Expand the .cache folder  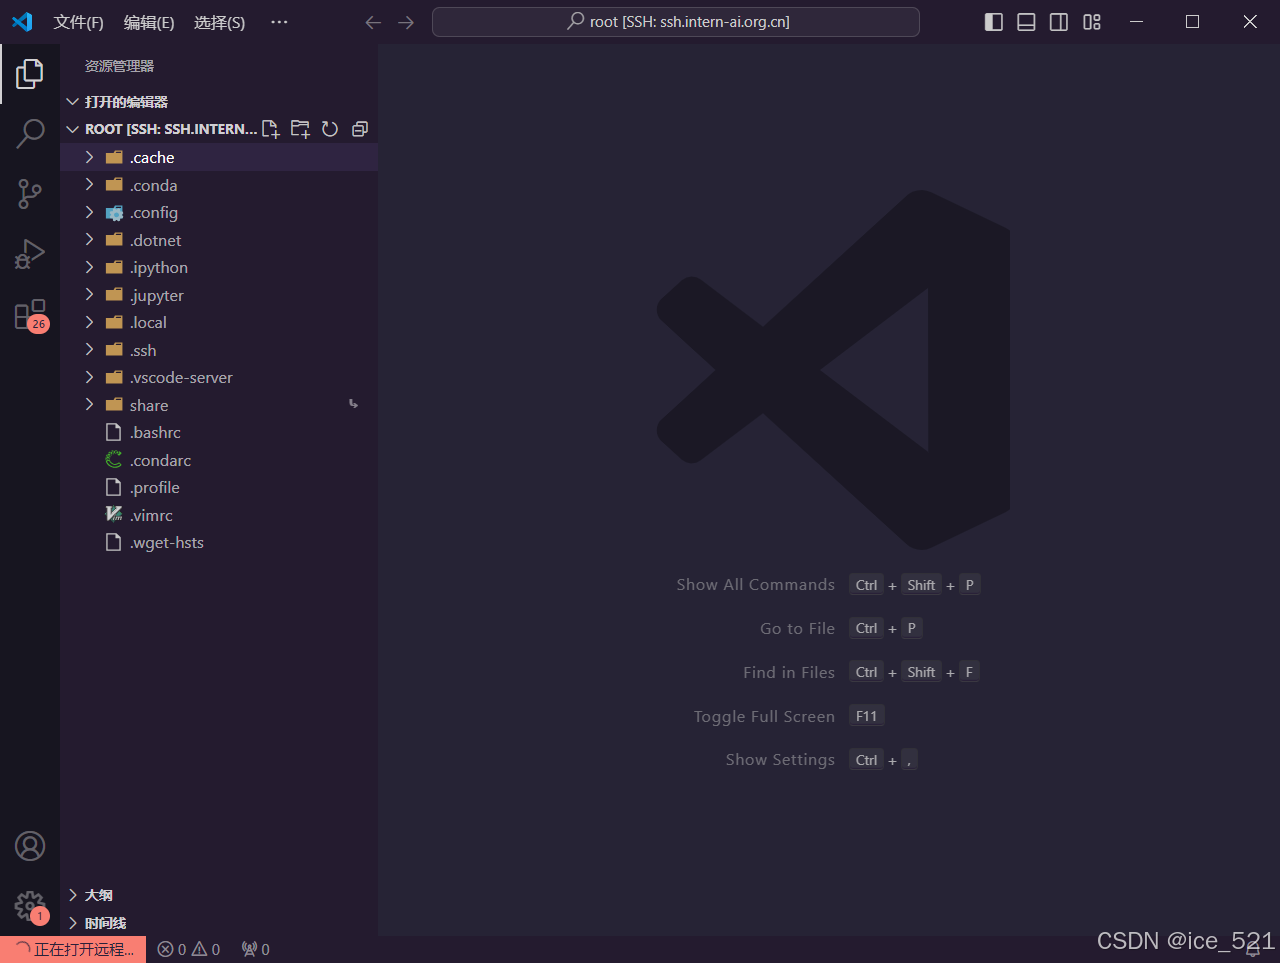pyautogui.click(x=219, y=157)
